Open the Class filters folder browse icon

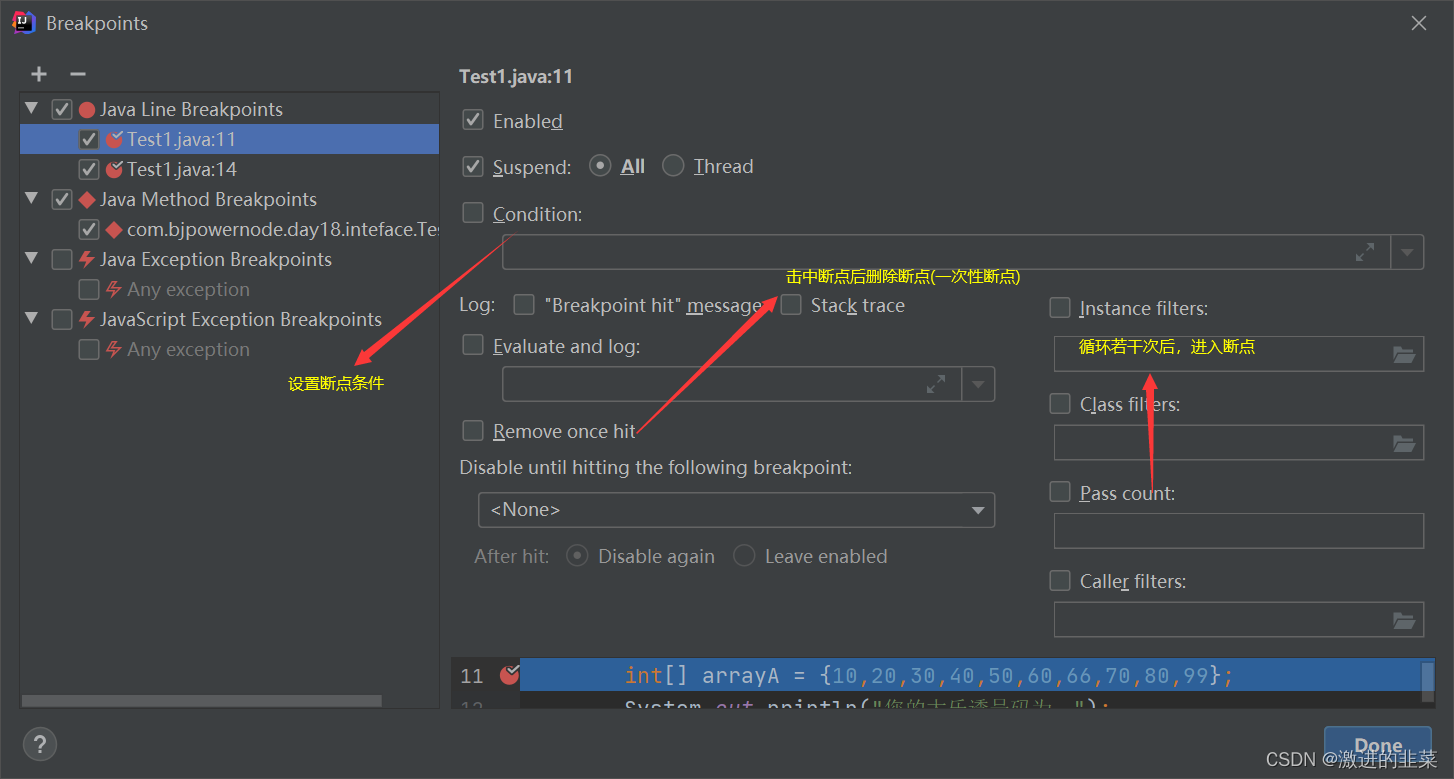click(1404, 443)
